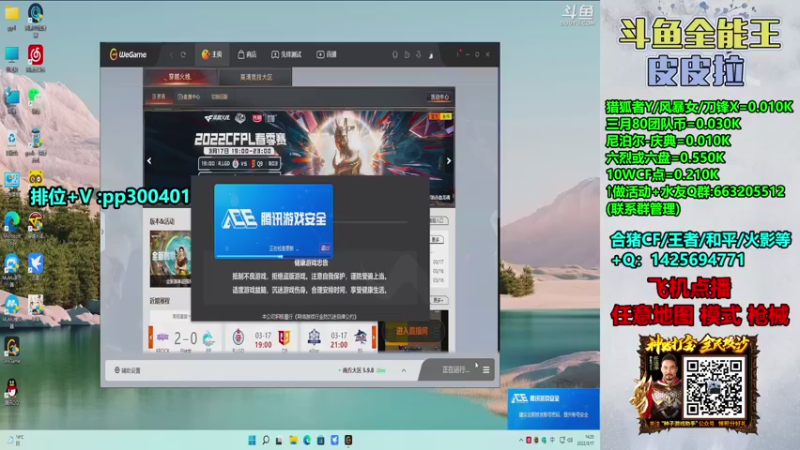Click the More button above the news list
800x450 pixels.
click(437, 239)
